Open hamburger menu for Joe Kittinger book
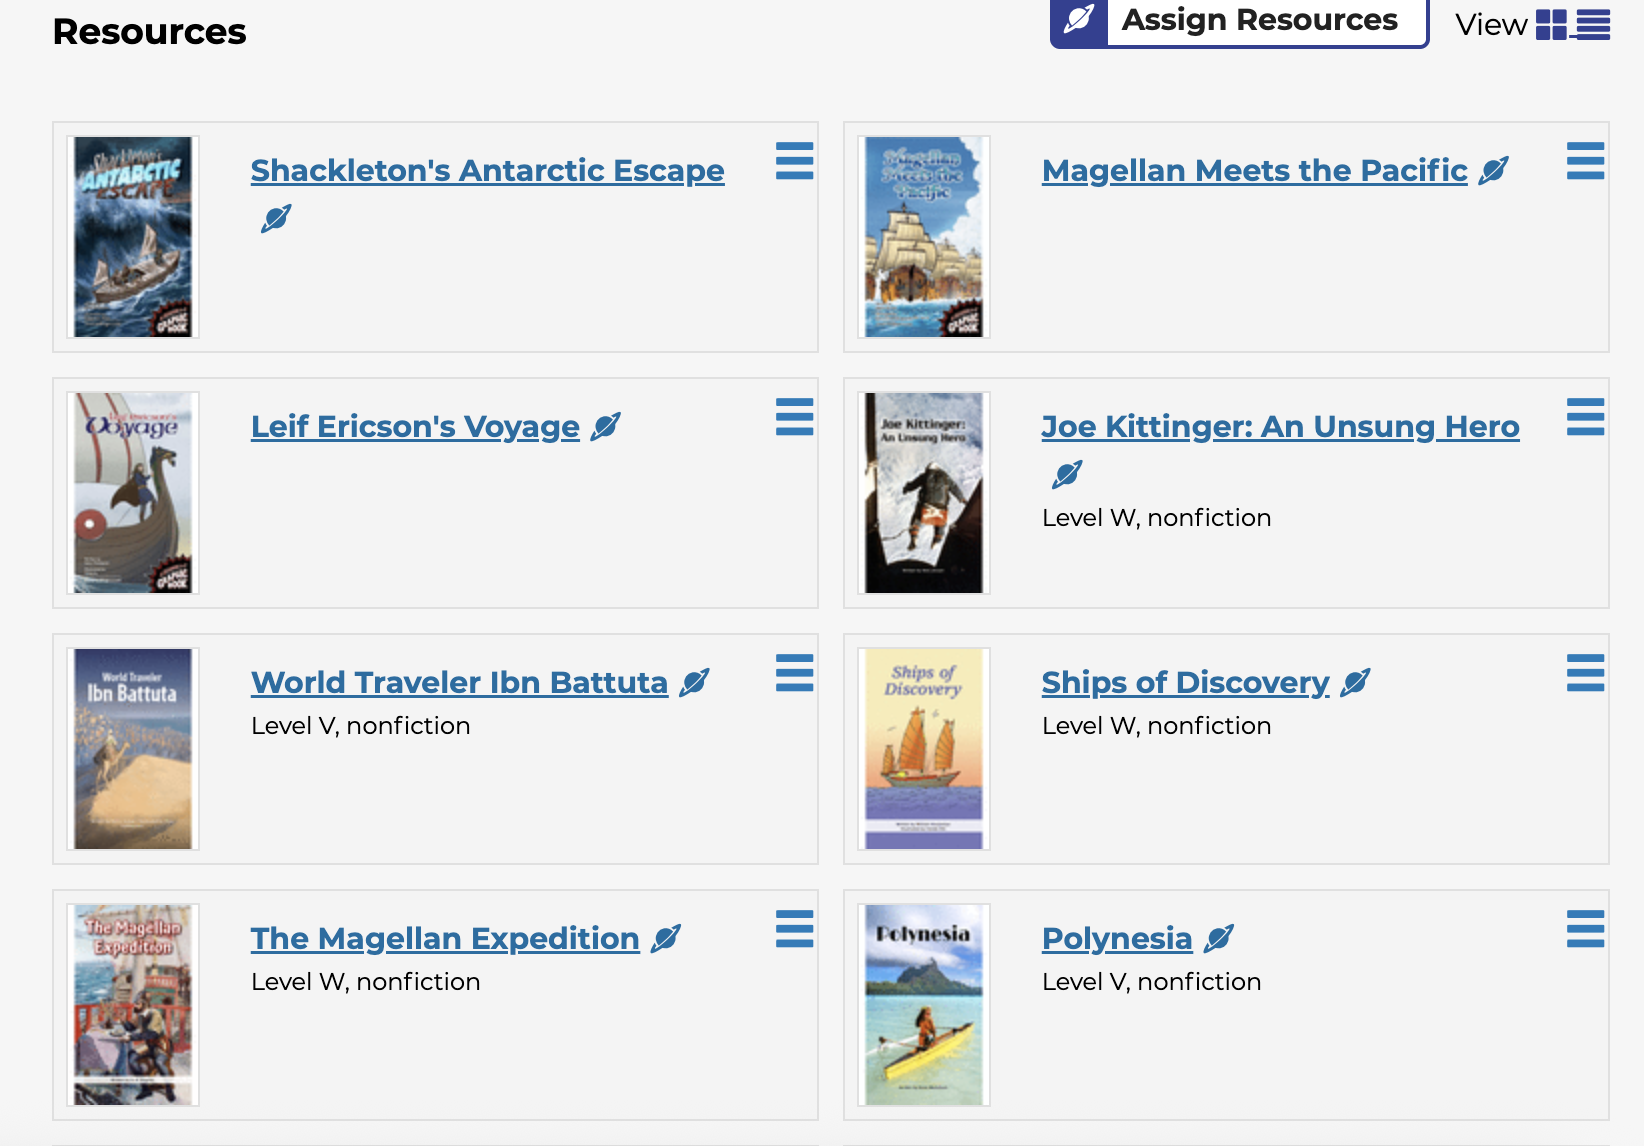The width and height of the screenshot is (1644, 1146). pyautogui.click(x=1585, y=417)
